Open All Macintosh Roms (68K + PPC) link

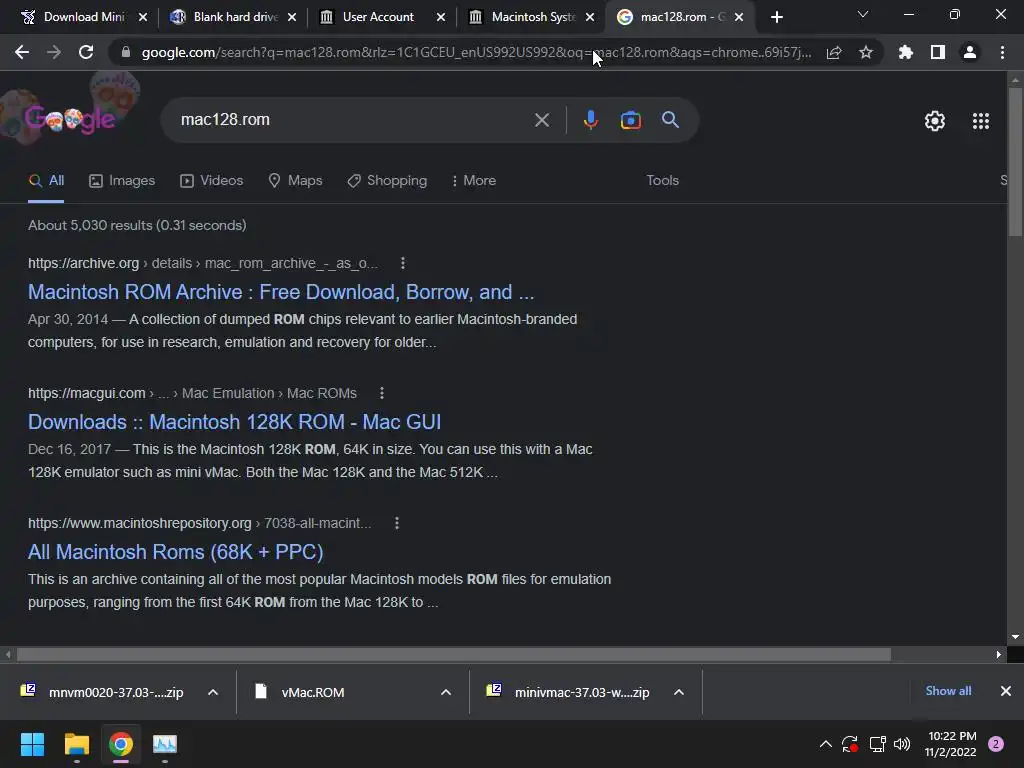tap(176, 552)
